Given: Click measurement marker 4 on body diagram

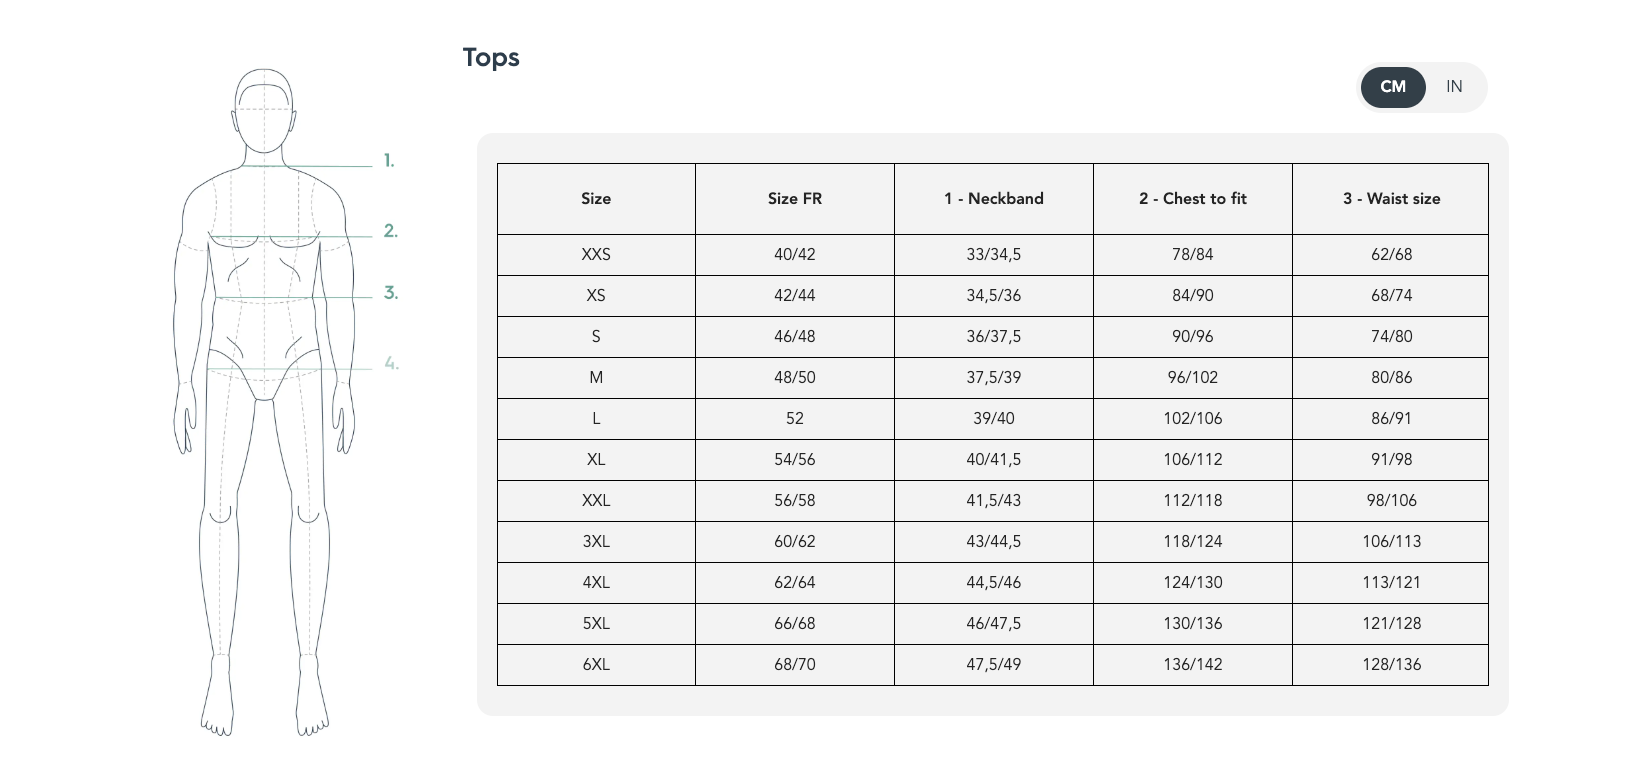Looking at the screenshot, I should pos(391,364).
